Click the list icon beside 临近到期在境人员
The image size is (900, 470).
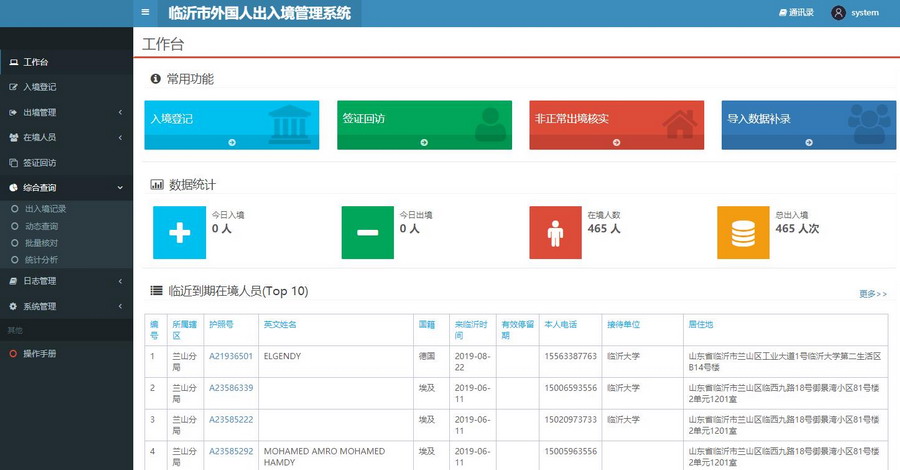pos(156,290)
